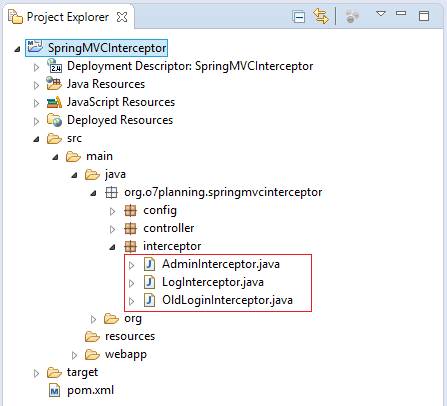Select OldLoginInterceptor.java file

(x=227, y=300)
